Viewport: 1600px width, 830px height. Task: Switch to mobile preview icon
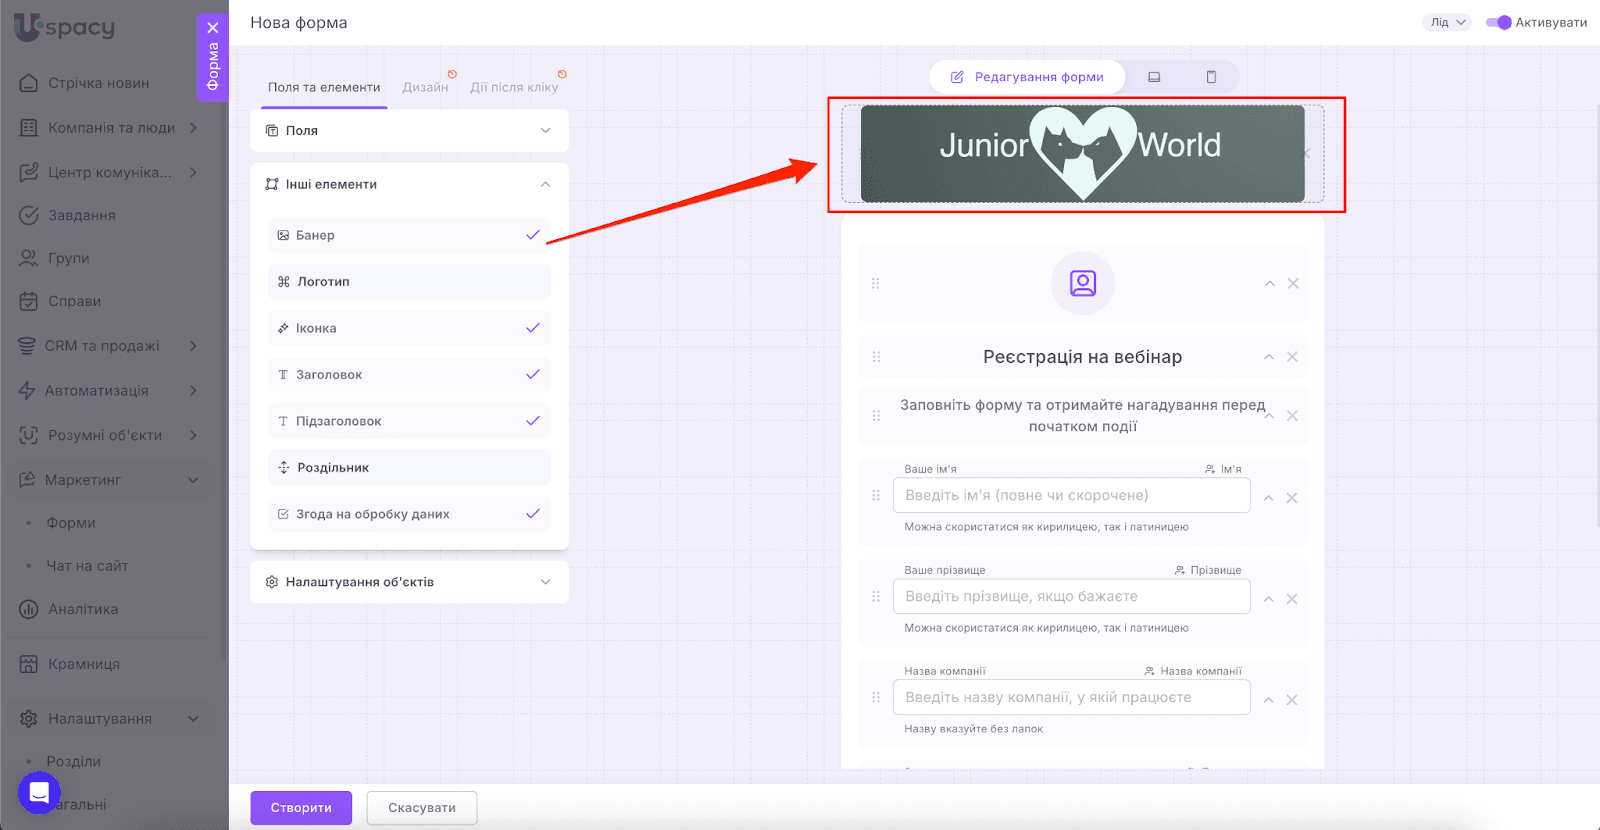click(1211, 77)
